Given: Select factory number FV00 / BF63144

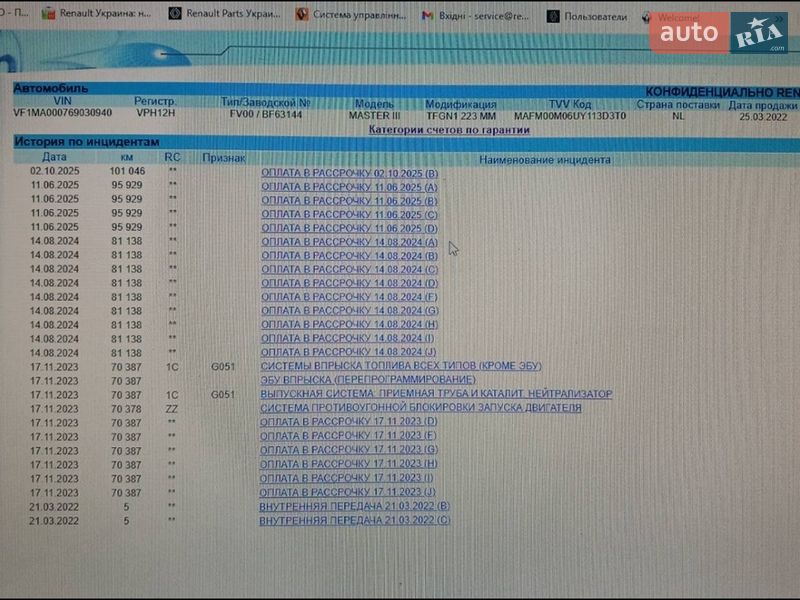Looking at the screenshot, I should 266,114.
